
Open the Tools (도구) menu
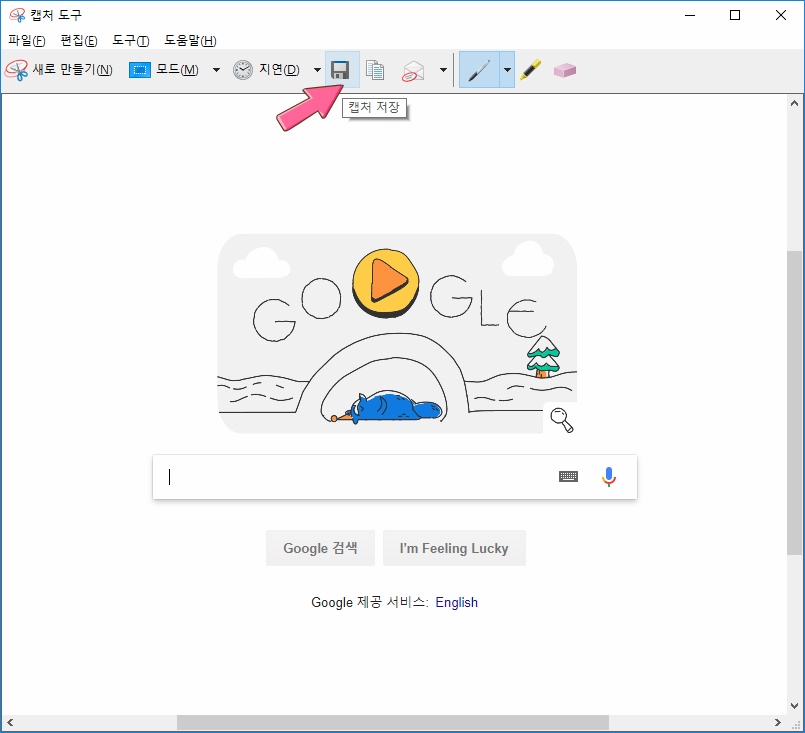point(130,41)
